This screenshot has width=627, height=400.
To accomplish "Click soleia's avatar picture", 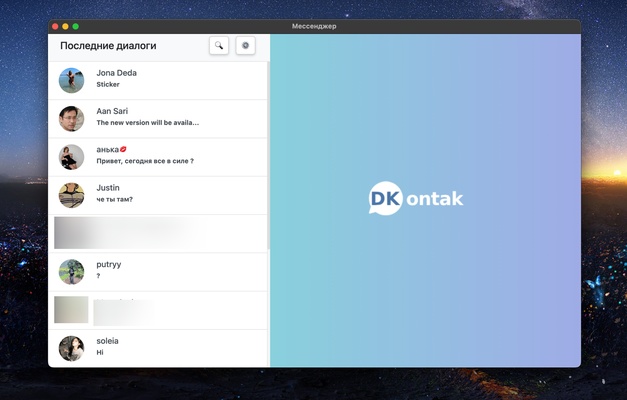I will (x=72, y=348).
